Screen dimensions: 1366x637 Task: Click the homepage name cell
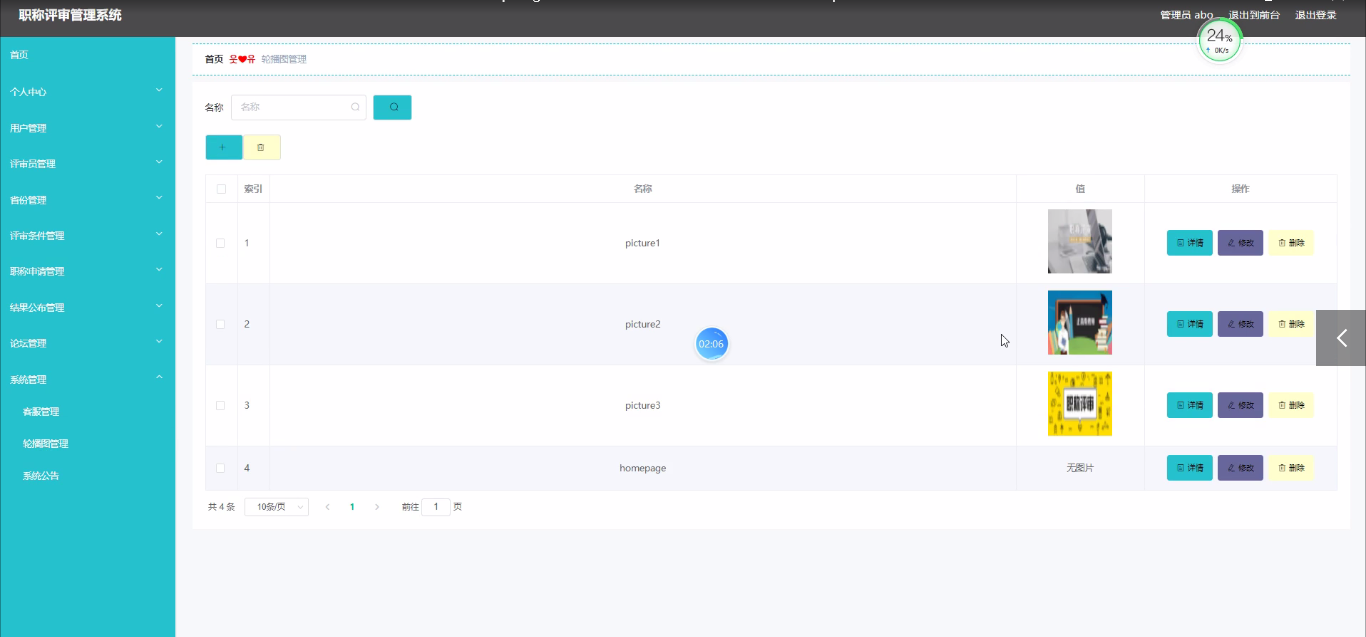pos(643,468)
